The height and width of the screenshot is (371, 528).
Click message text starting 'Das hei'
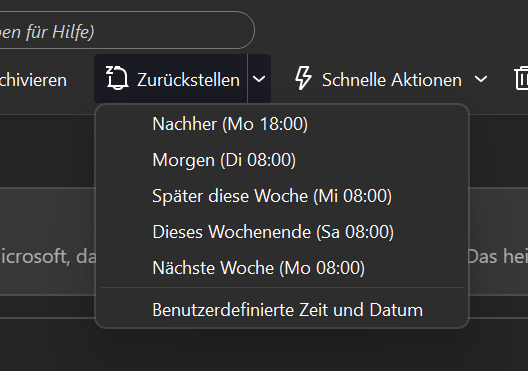[x=497, y=257]
